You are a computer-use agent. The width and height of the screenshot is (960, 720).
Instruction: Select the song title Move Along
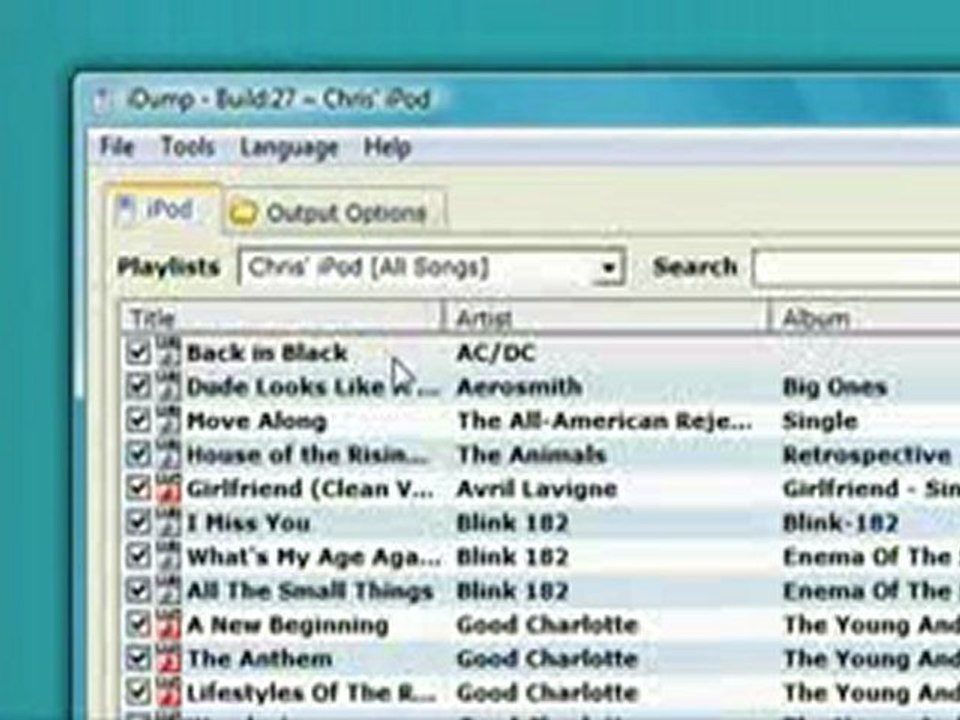[x=257, y=421]
